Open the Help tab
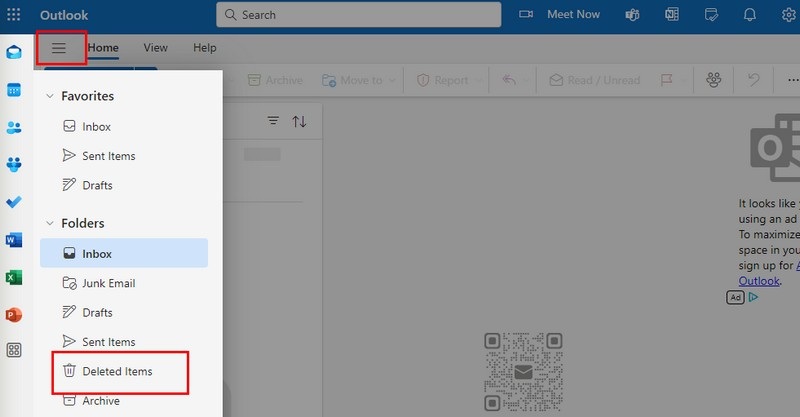This screenshot has height=417, width=800. coord(204,48)
